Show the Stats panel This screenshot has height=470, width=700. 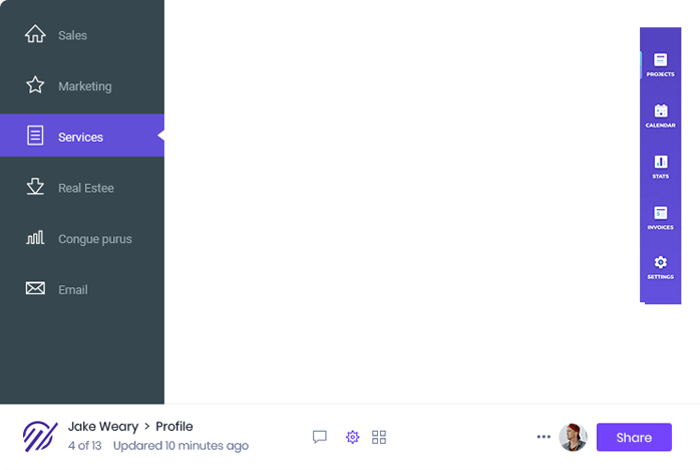(x=660, y=167)
